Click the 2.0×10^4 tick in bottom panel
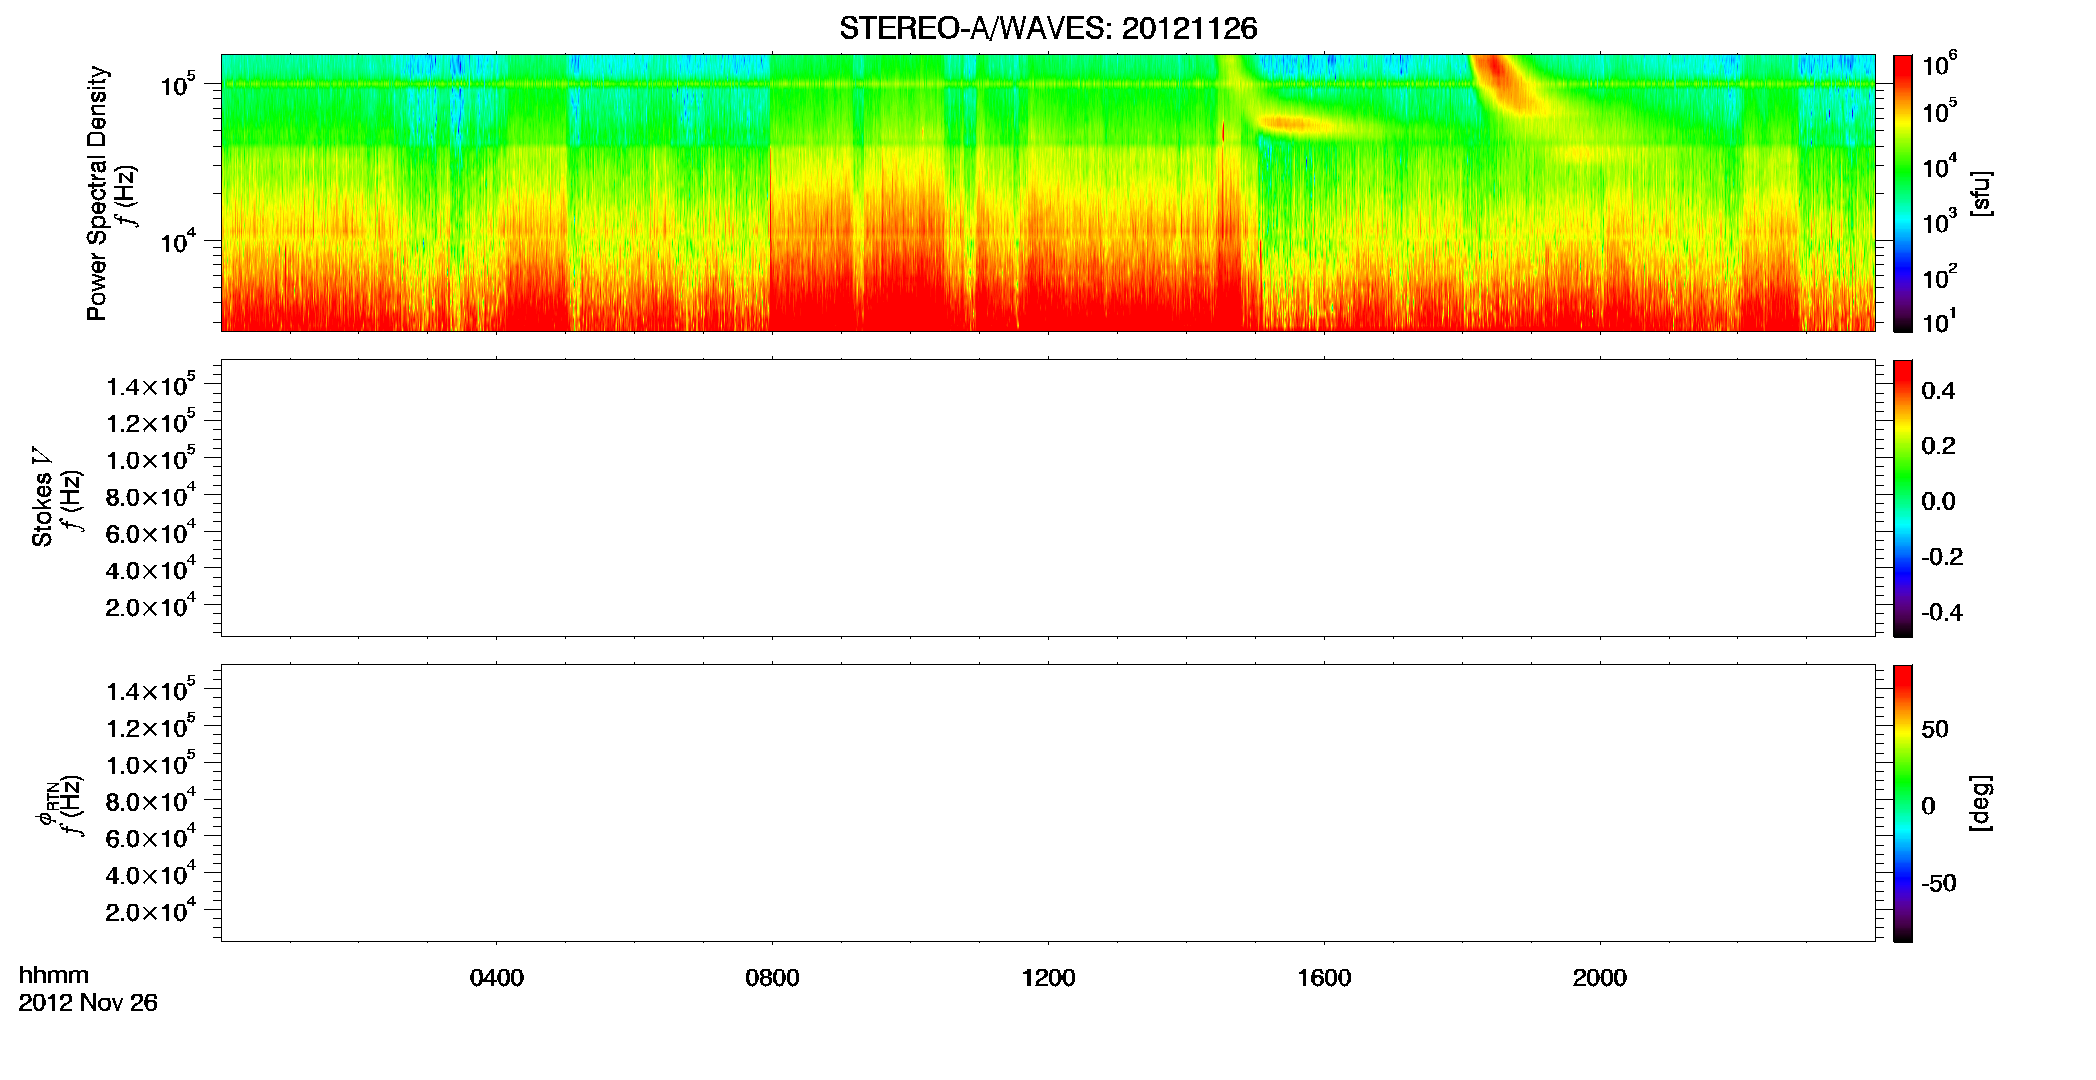Viewport: 2096px width, 1080px height. [151, 912]
